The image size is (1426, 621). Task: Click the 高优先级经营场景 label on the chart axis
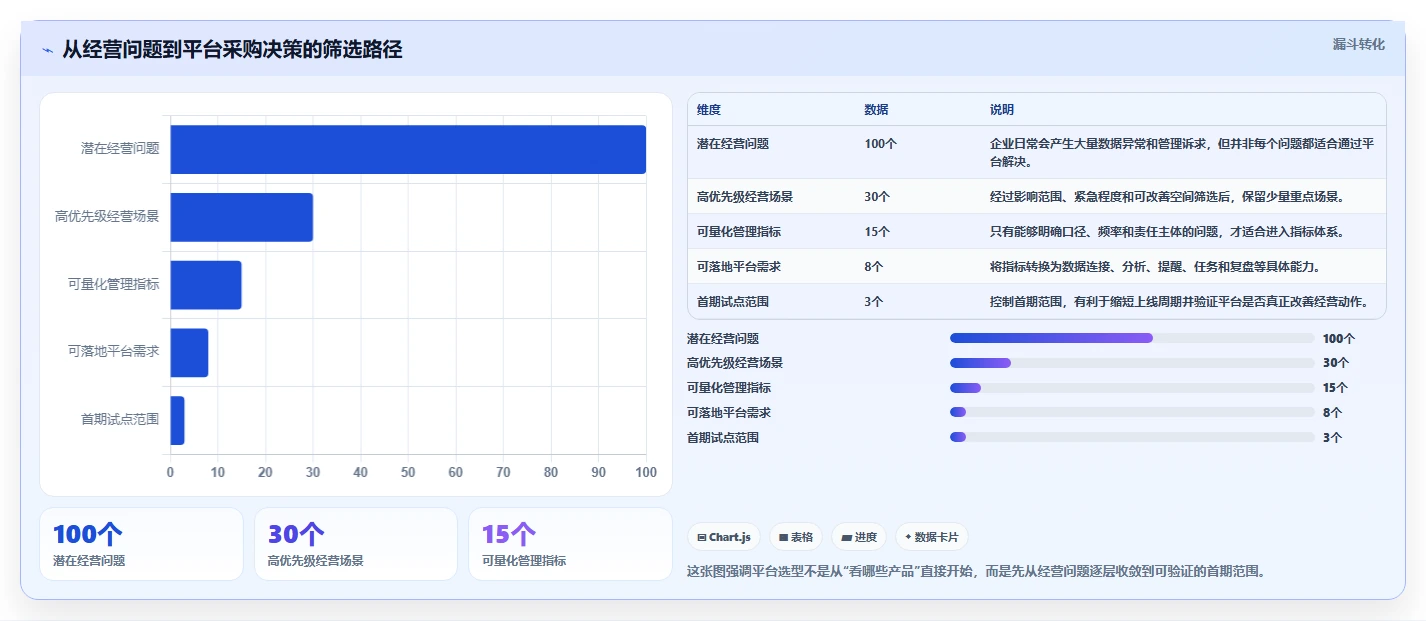pos(107,216)
